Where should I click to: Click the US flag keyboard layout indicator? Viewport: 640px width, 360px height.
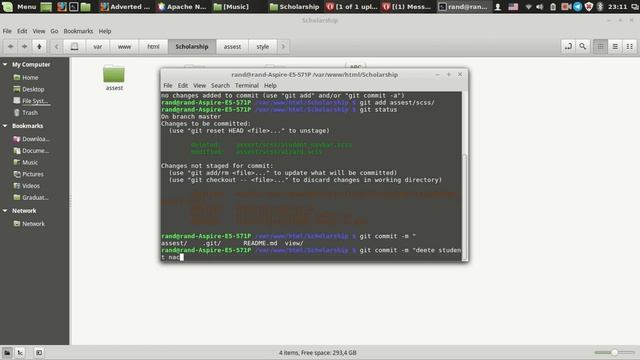pos(513,7)
